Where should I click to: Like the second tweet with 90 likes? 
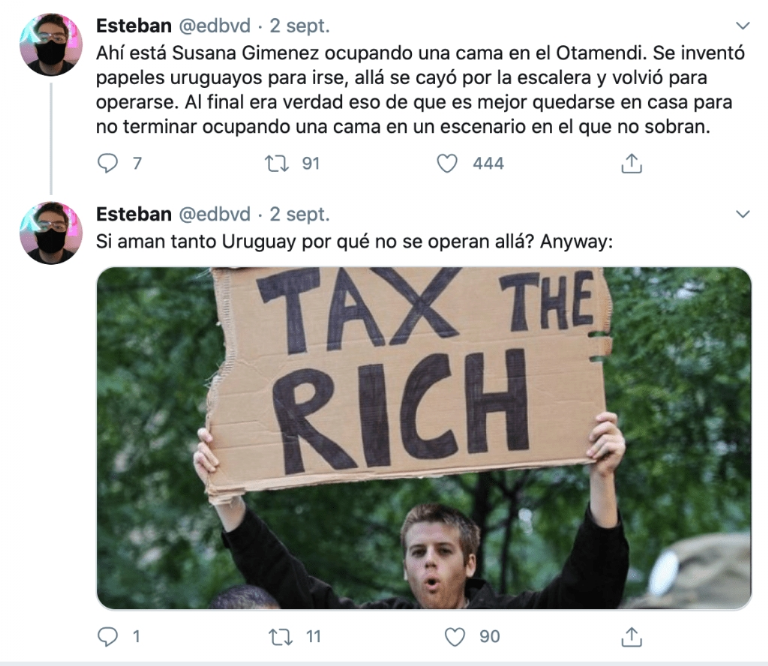point(455,637)
